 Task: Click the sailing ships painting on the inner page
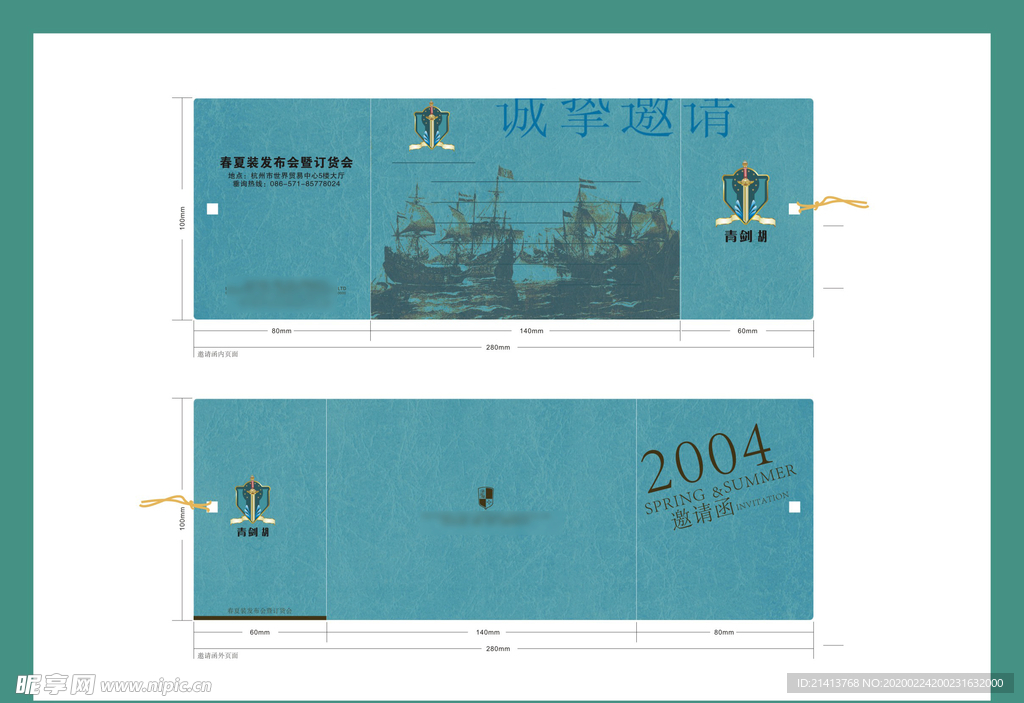click(525, 242)
